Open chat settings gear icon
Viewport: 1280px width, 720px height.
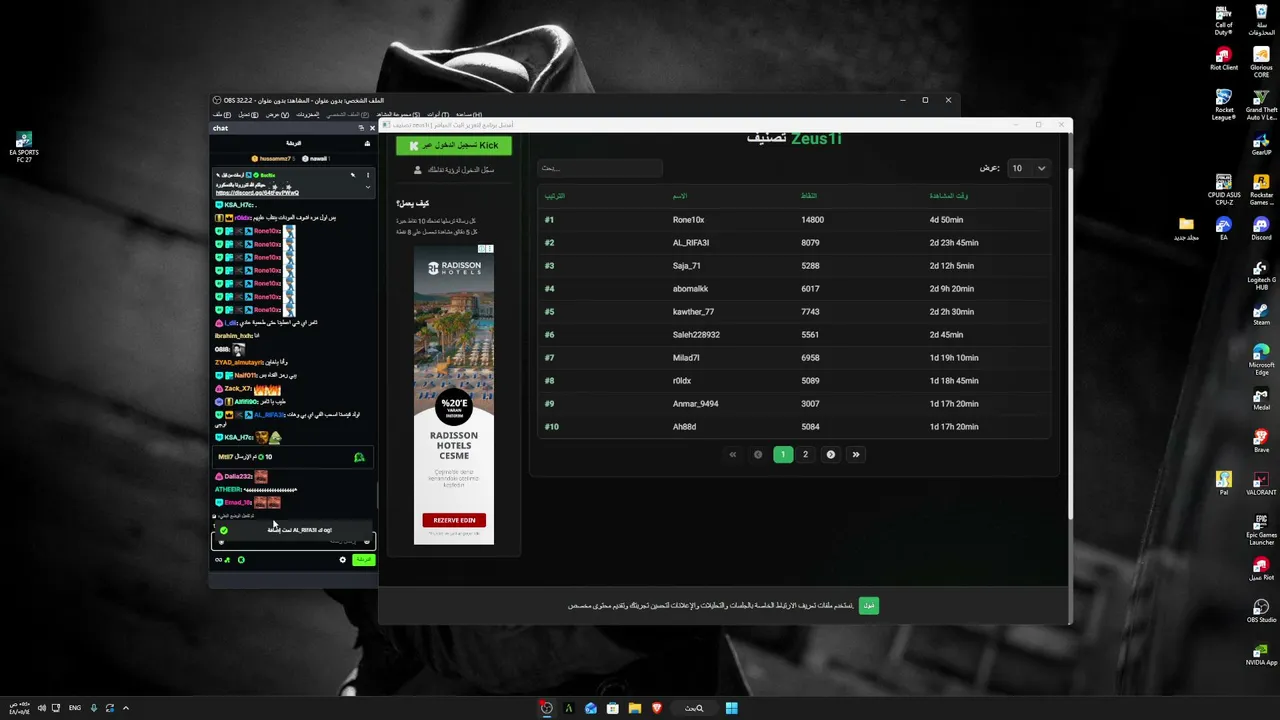(342, 560)
